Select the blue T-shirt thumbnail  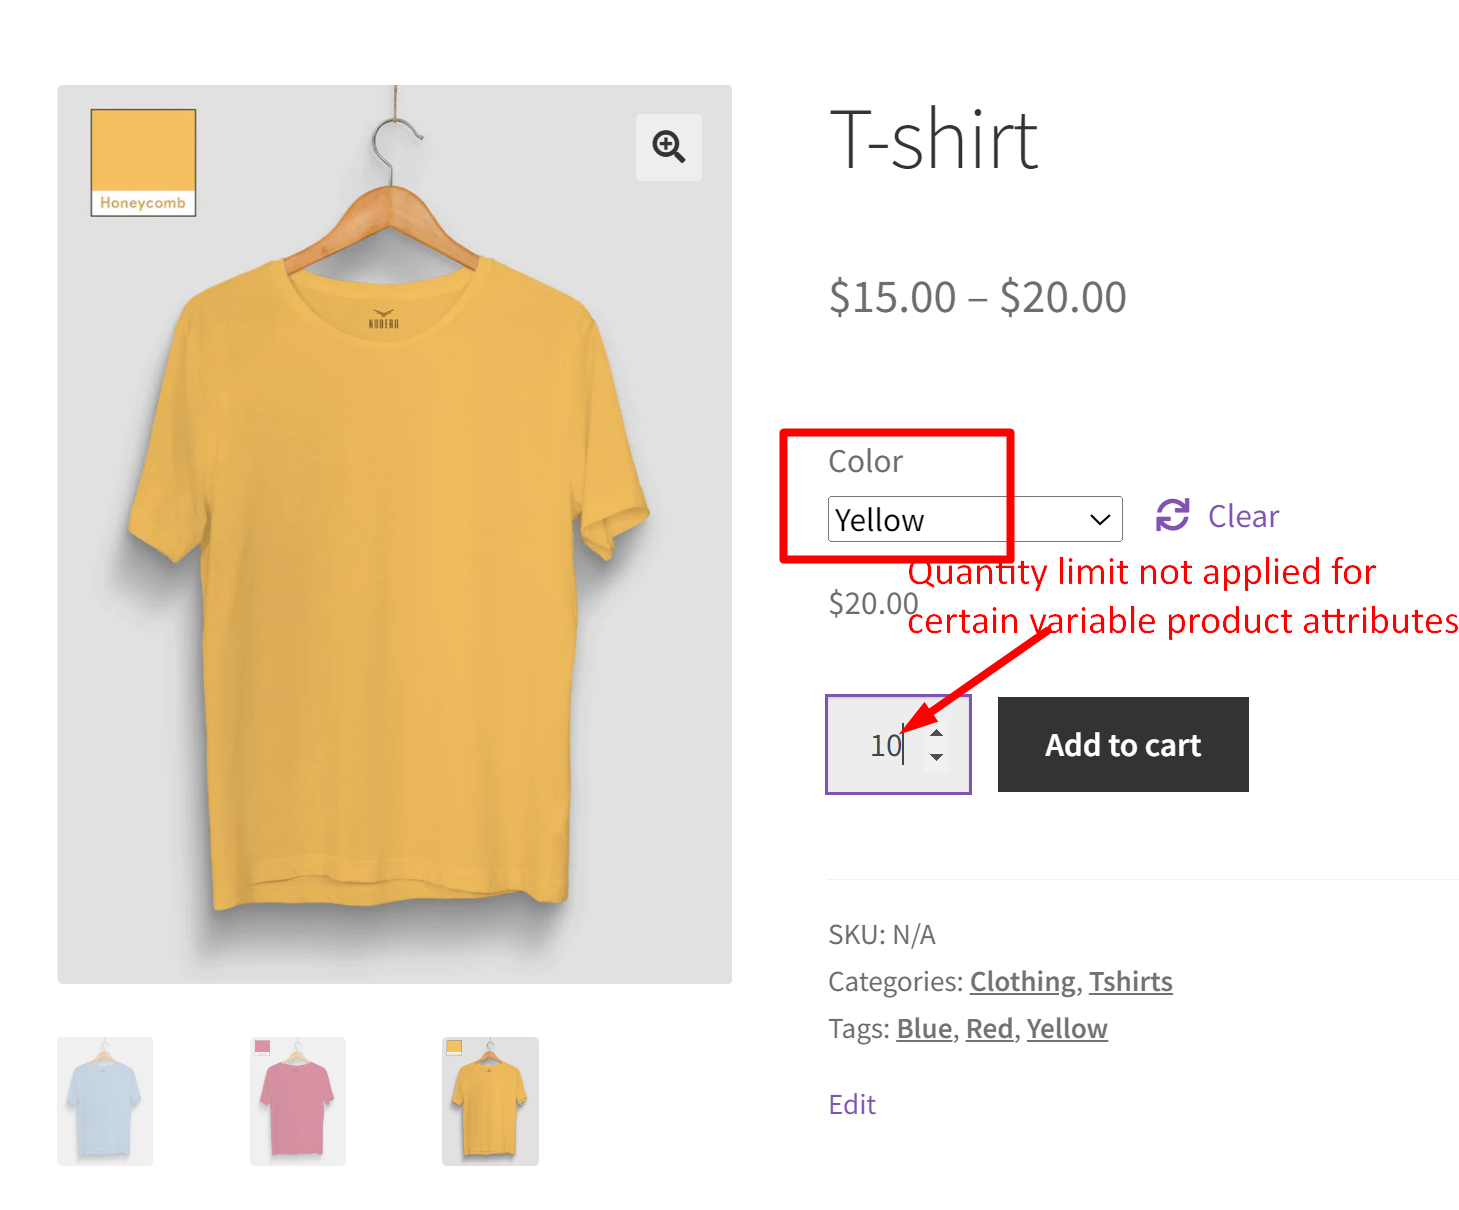[105, 1101]
